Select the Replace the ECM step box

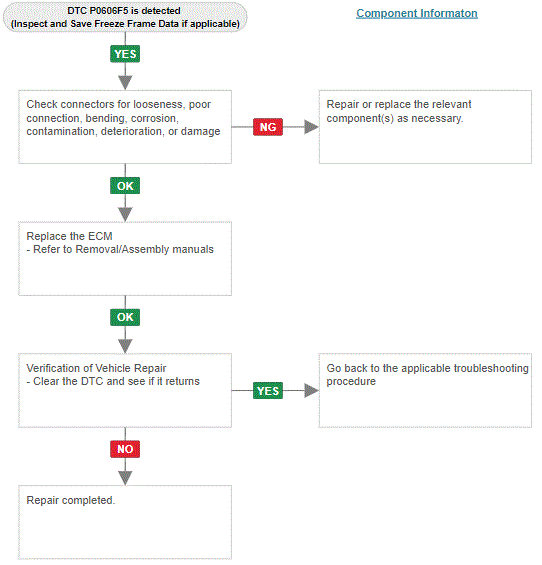tap(125, 259)
